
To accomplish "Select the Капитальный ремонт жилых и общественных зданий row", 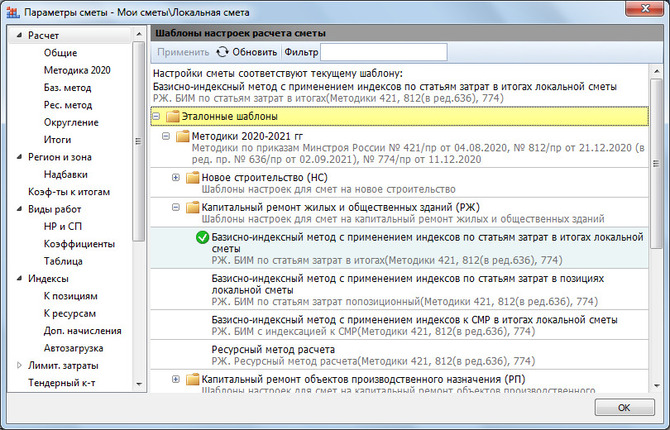I will click(399, 213).
